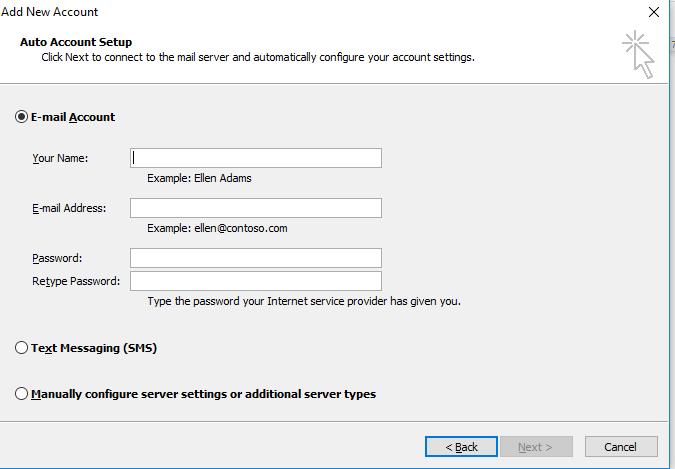Click the Add New Account title bar

[x=323, y=12]
